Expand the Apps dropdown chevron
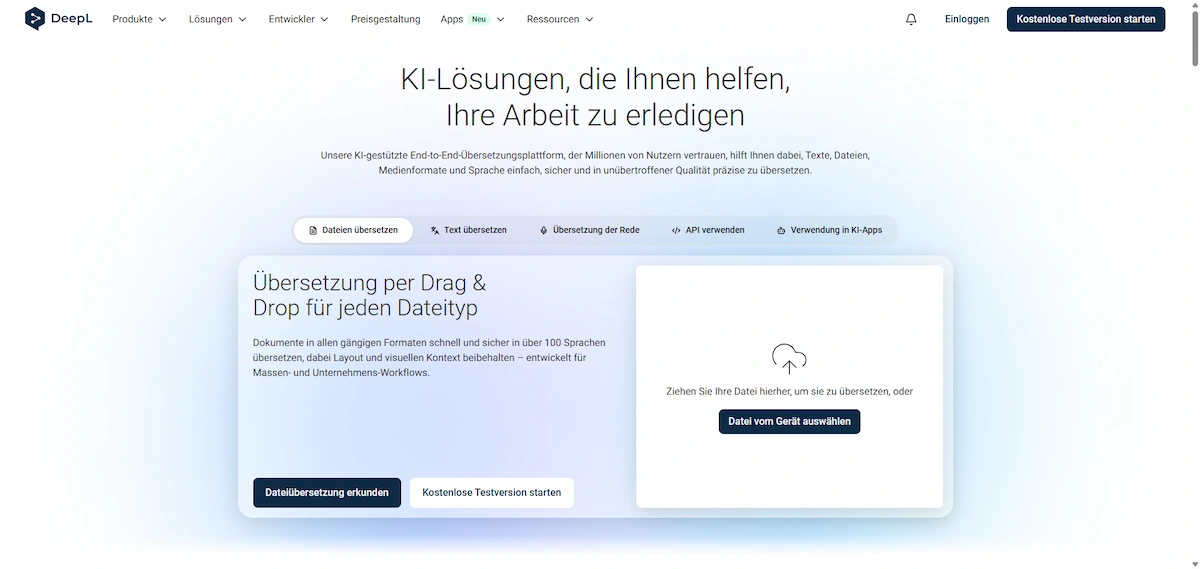1200x569 pixels. point(500,19)
